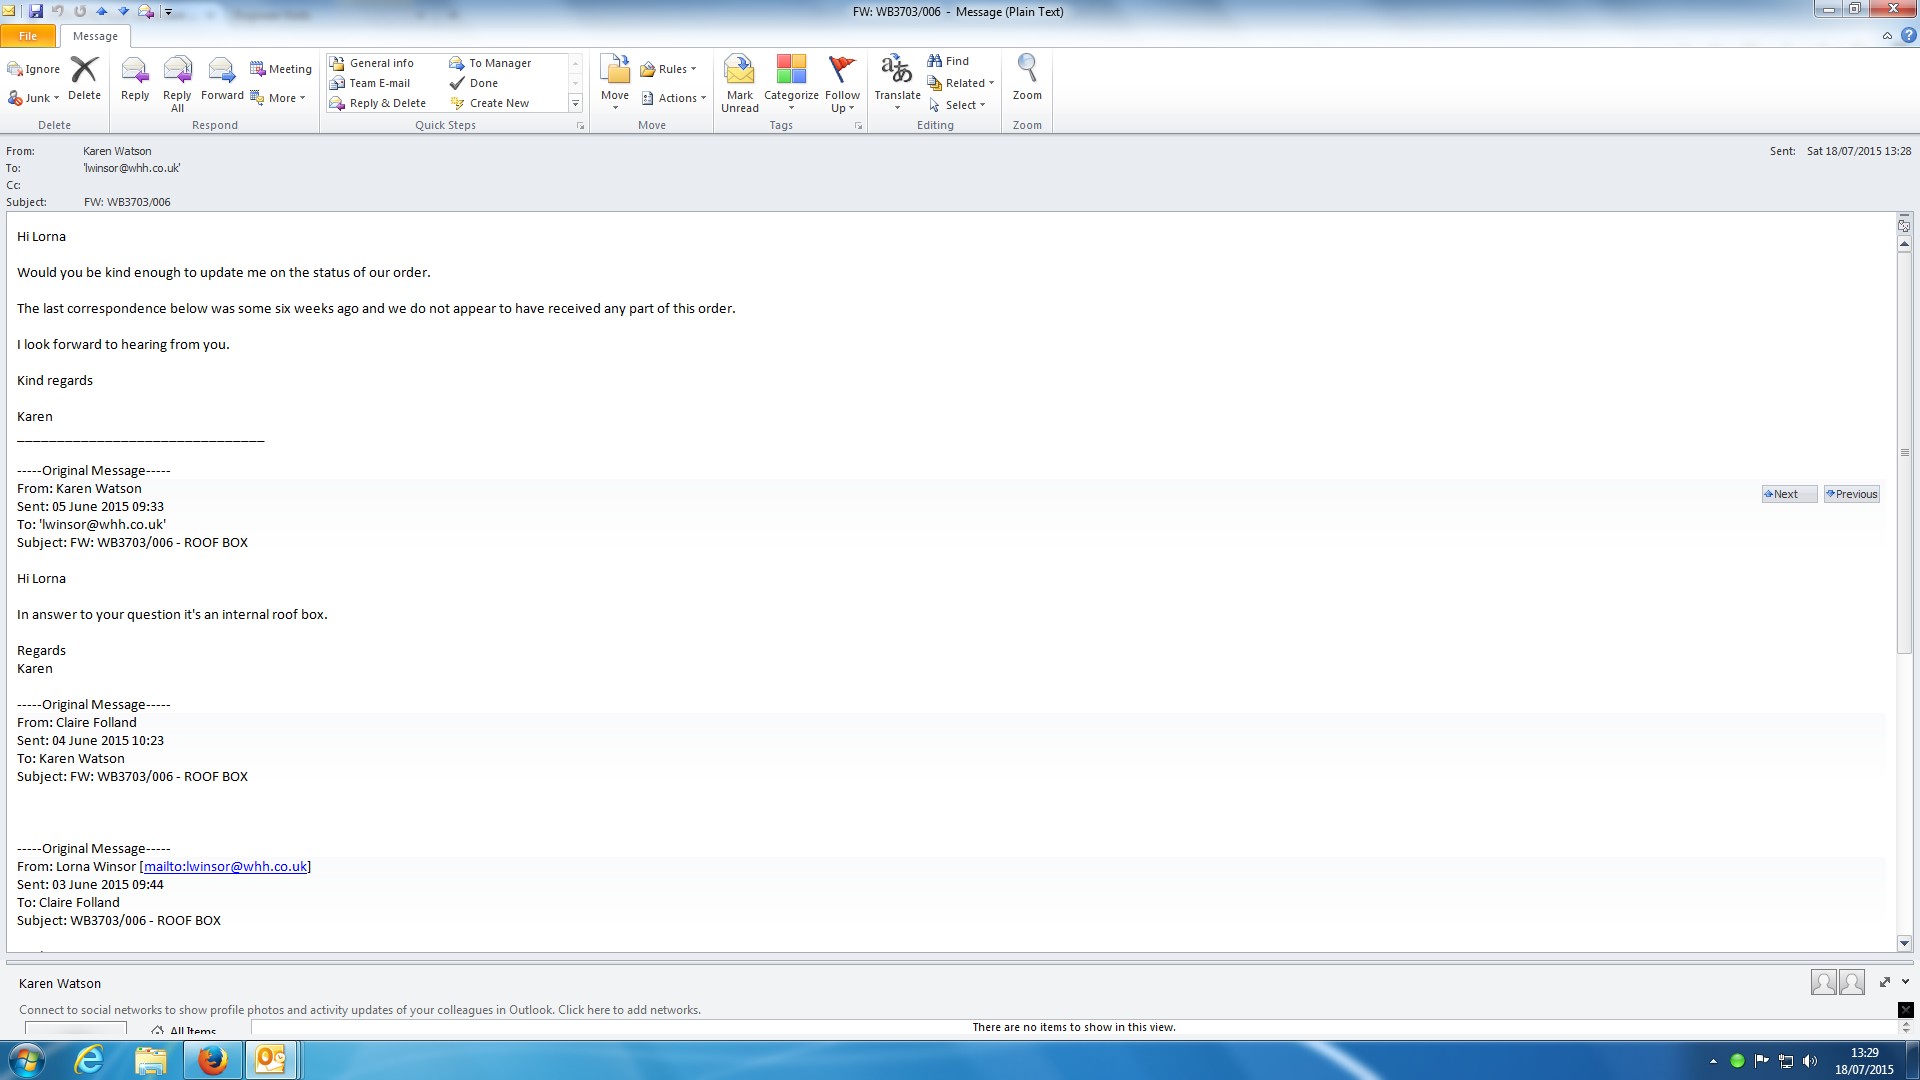Open Firefox from the taskbar
1920x1080 pixels.
[x=212, y=1060]
